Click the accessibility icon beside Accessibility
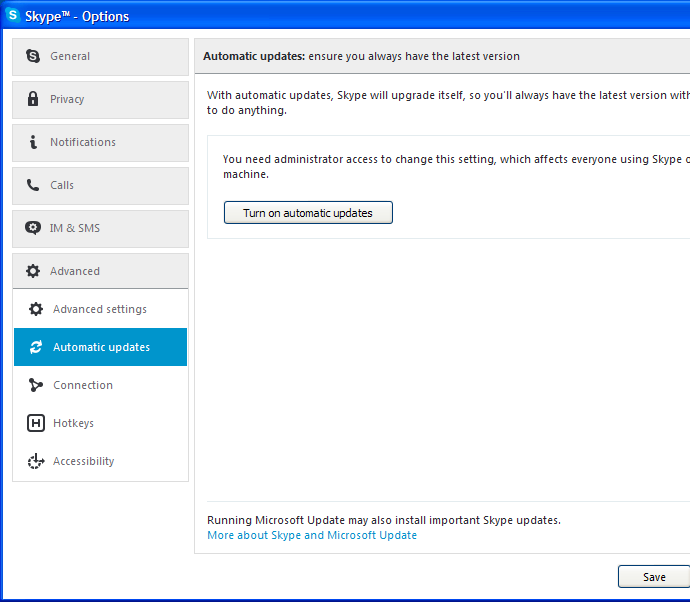Viewport: 690px width, 602px height. pyautogui.click(x=36, y=461)
